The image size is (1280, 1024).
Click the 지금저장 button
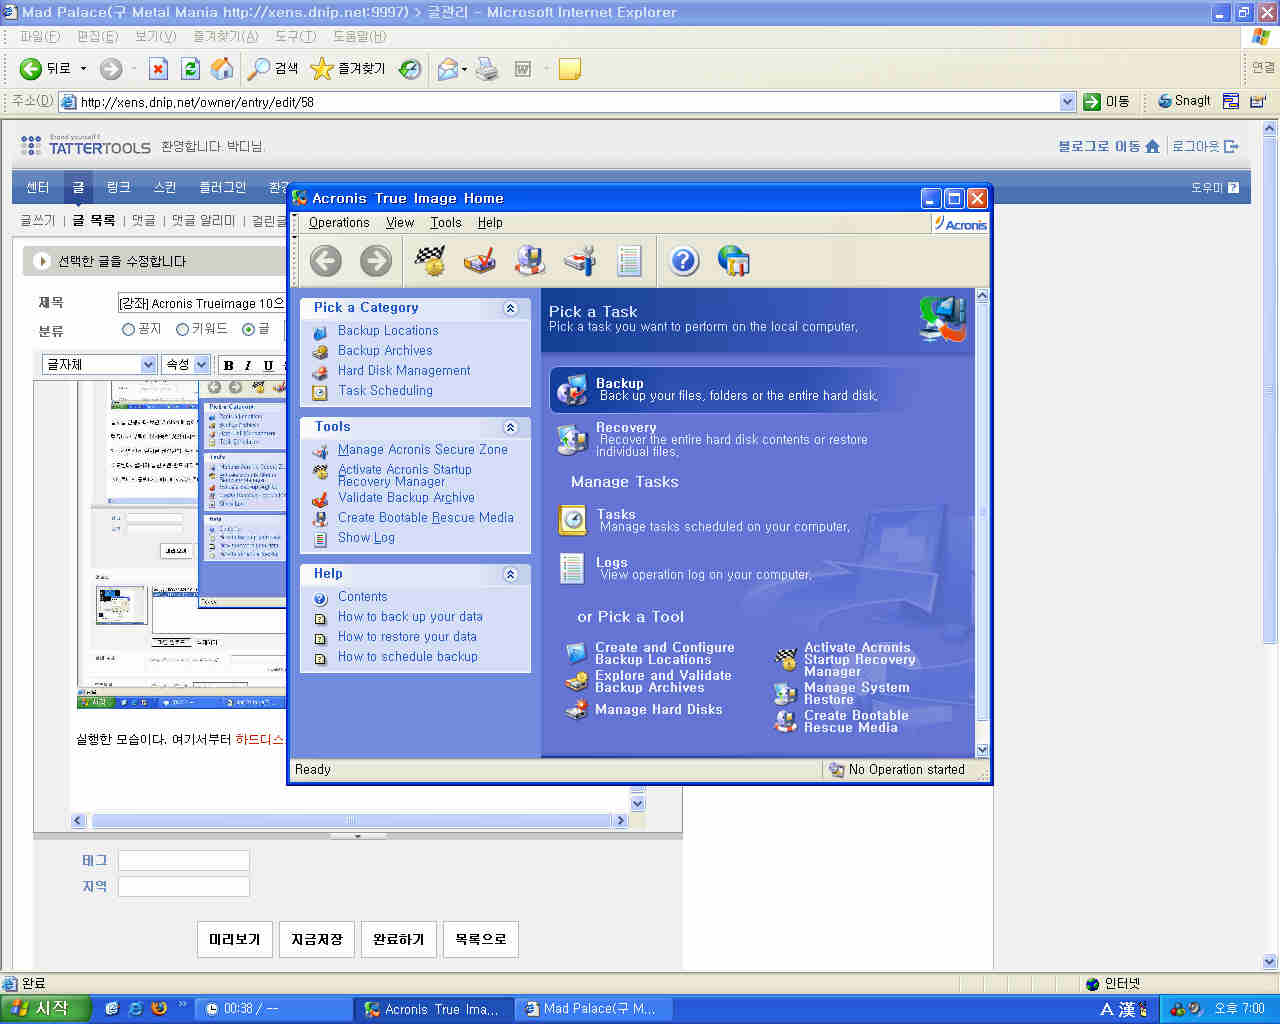point(316,939)
